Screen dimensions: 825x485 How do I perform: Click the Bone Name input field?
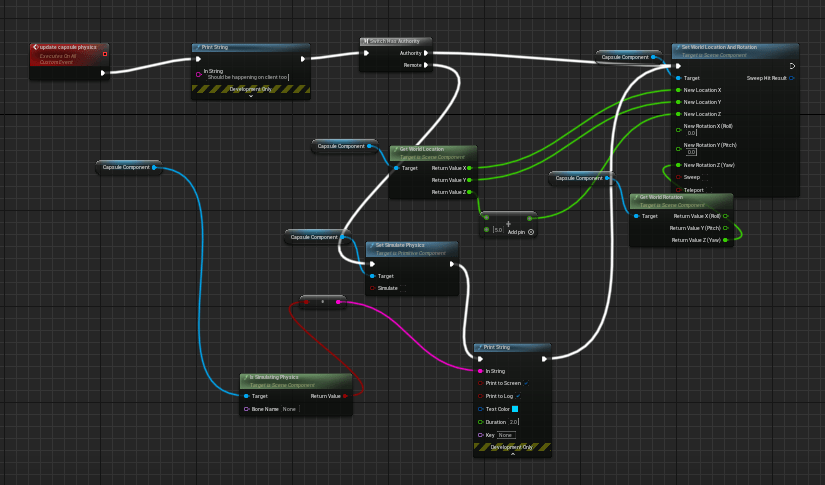tap(289, 408)
